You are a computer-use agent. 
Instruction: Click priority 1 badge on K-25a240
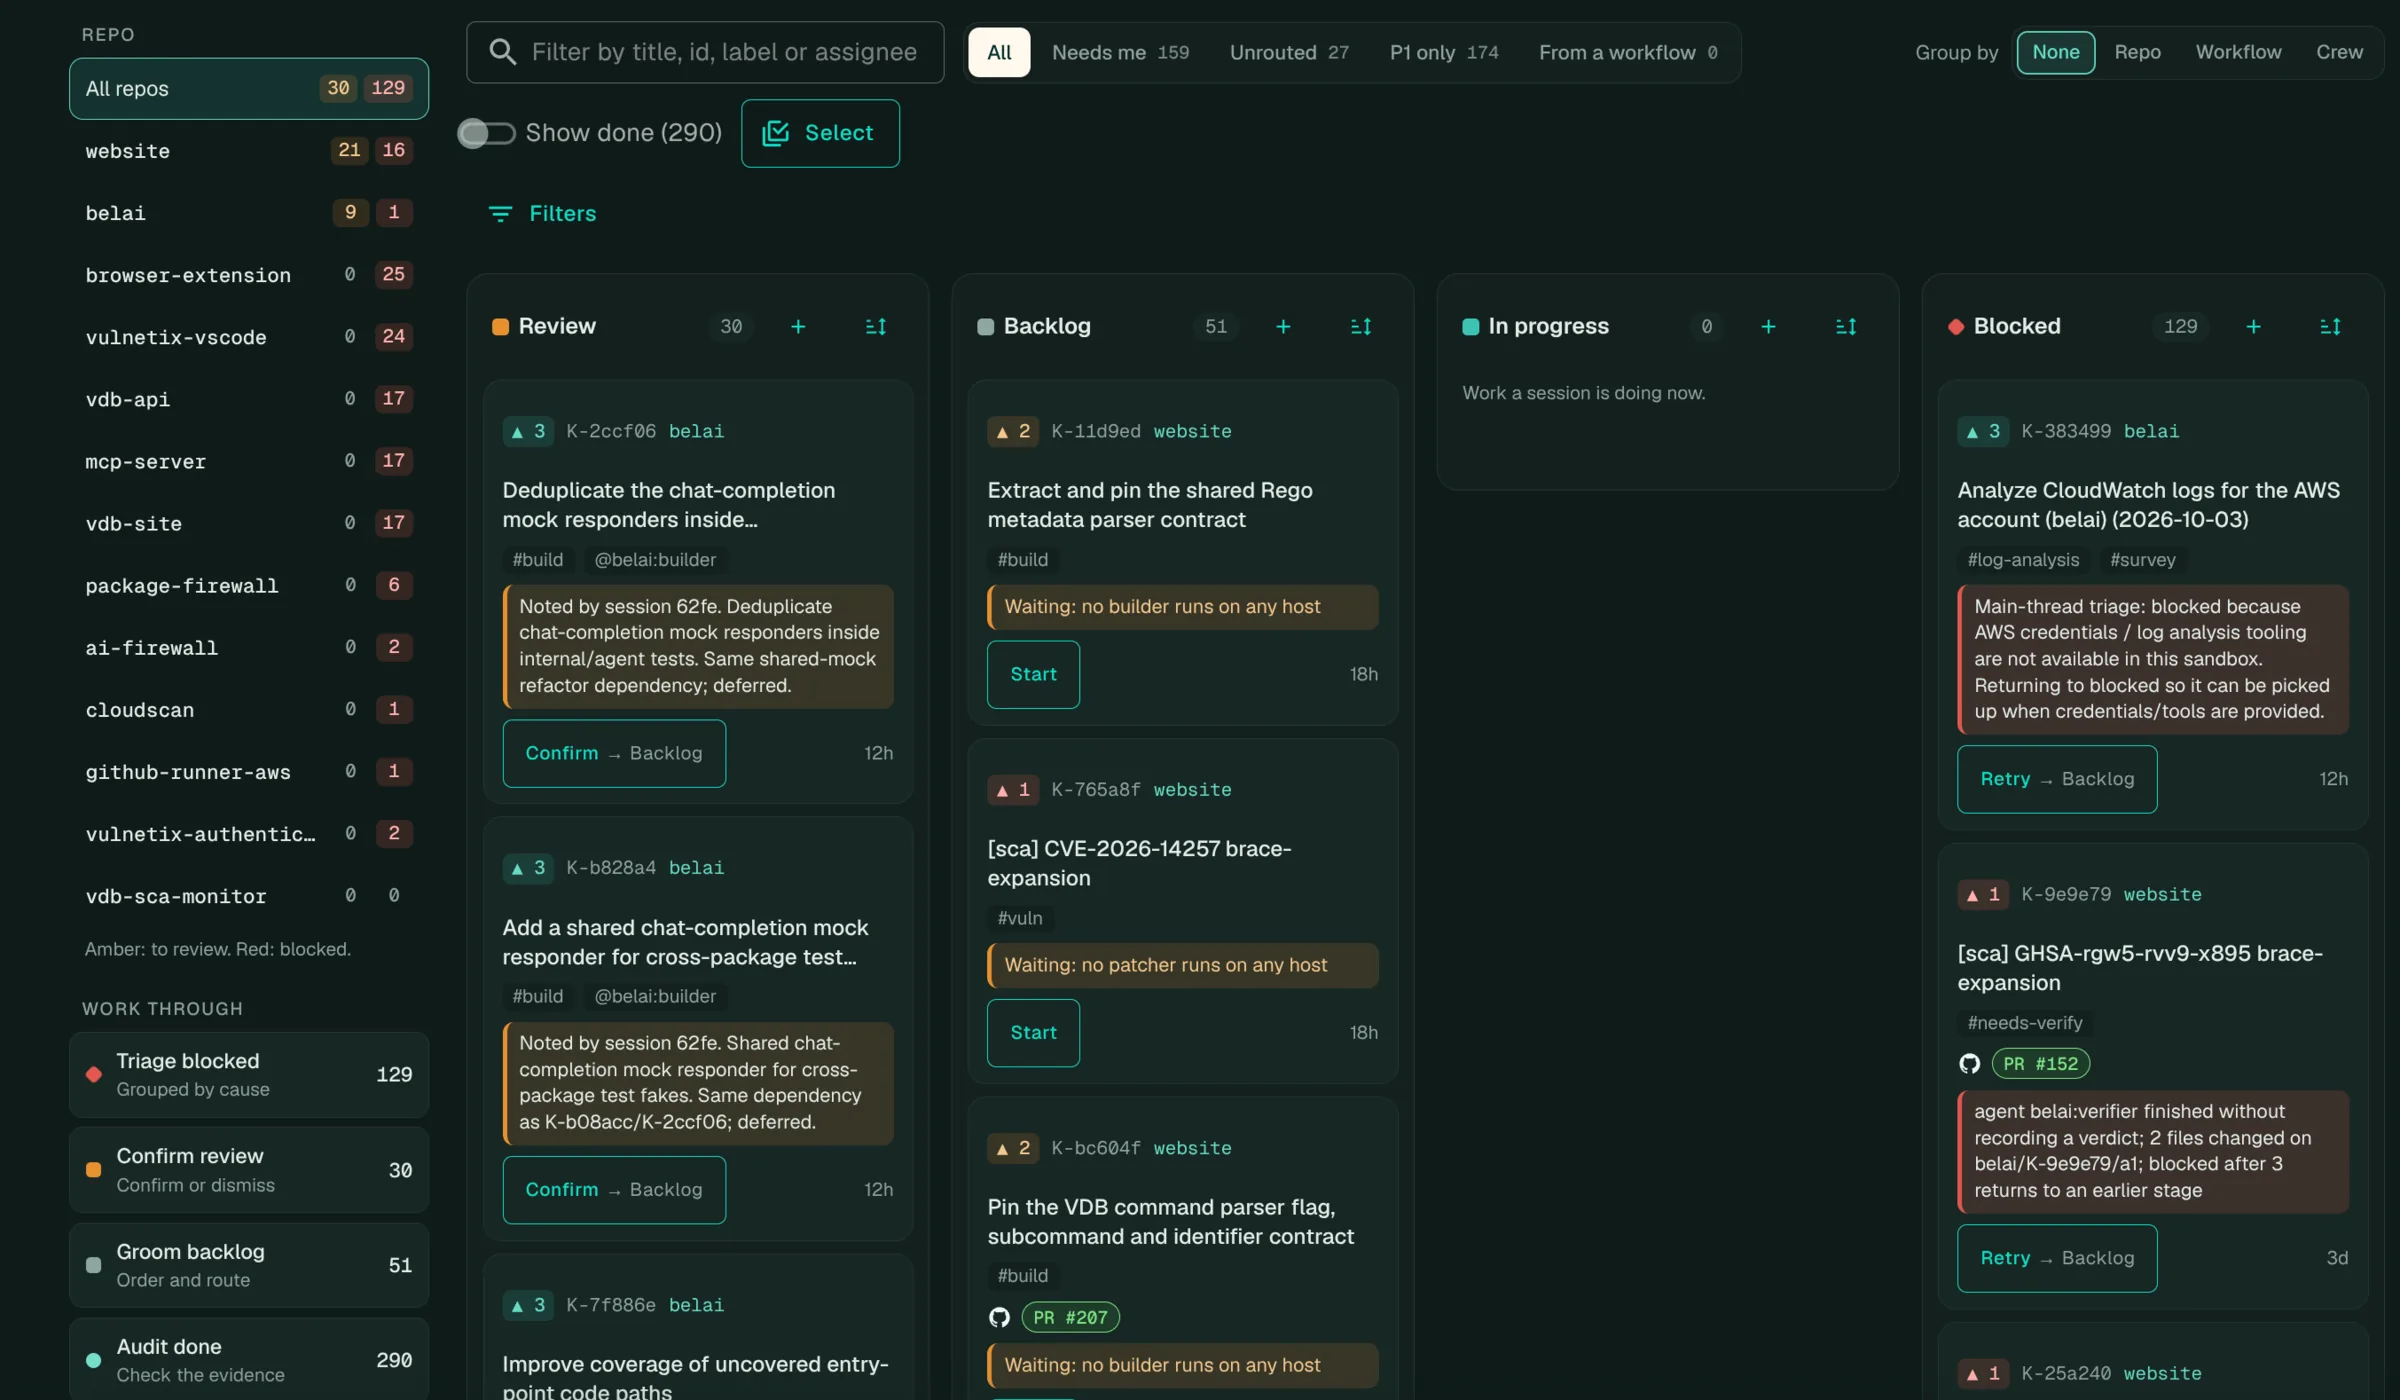point(1983,1374)
